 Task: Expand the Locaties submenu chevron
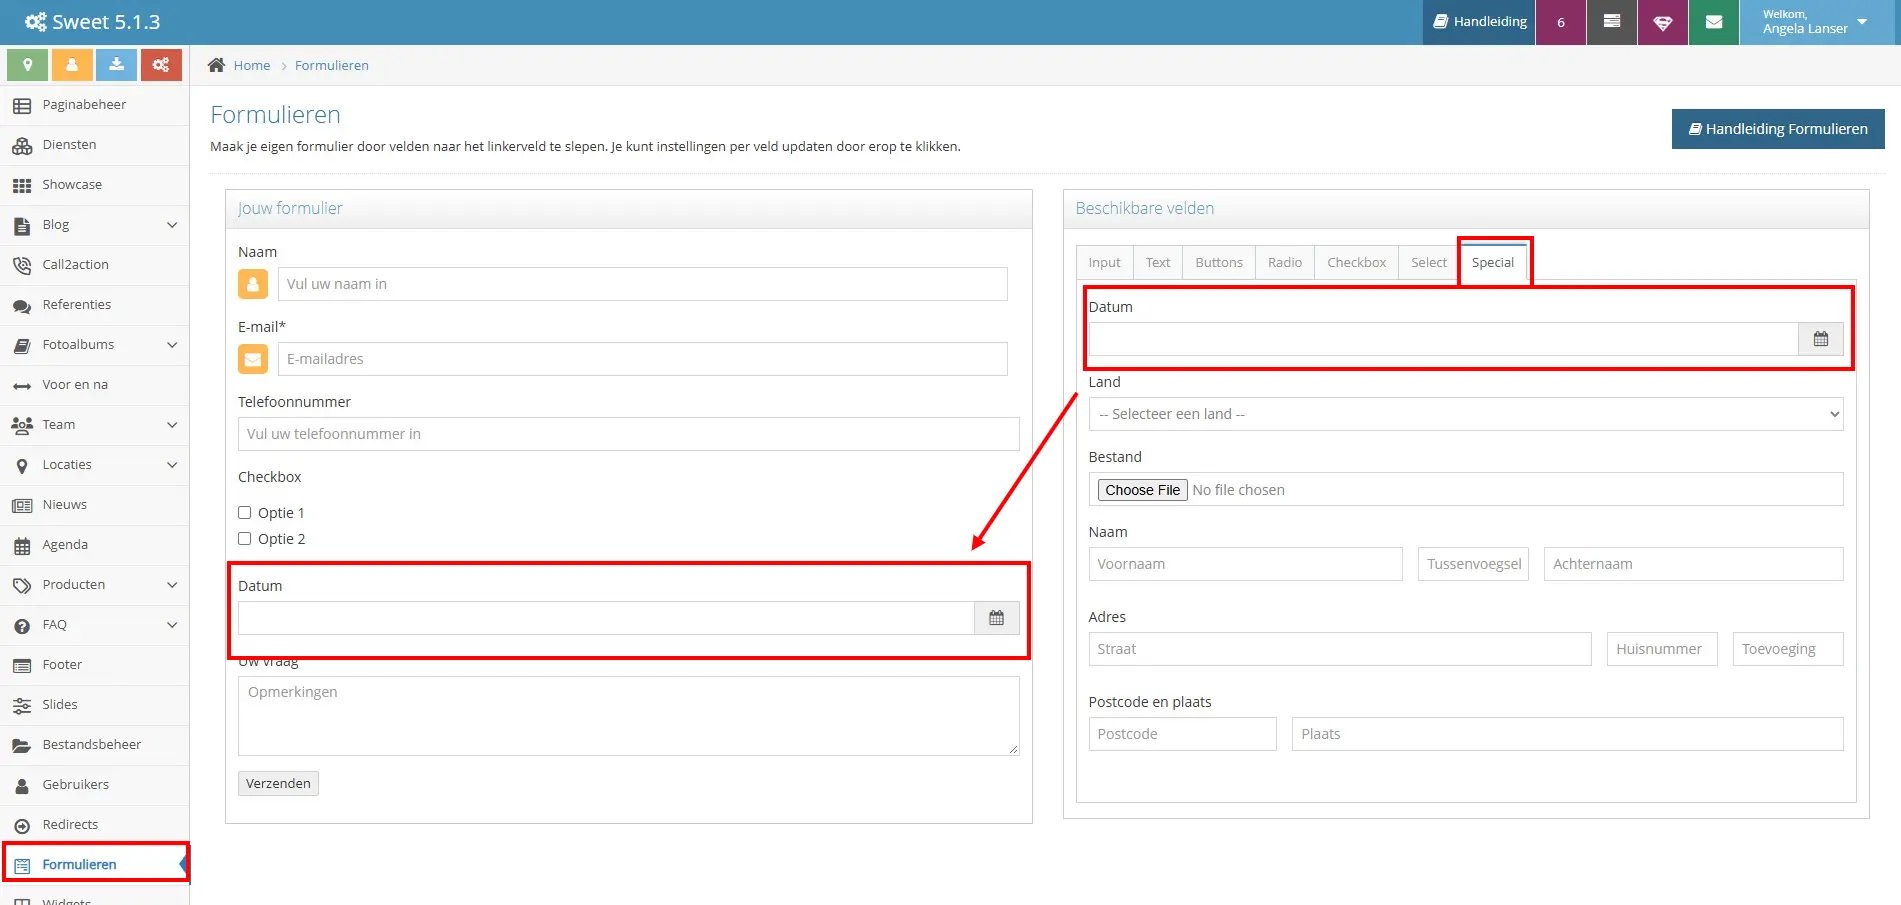(x=172, y=465)
